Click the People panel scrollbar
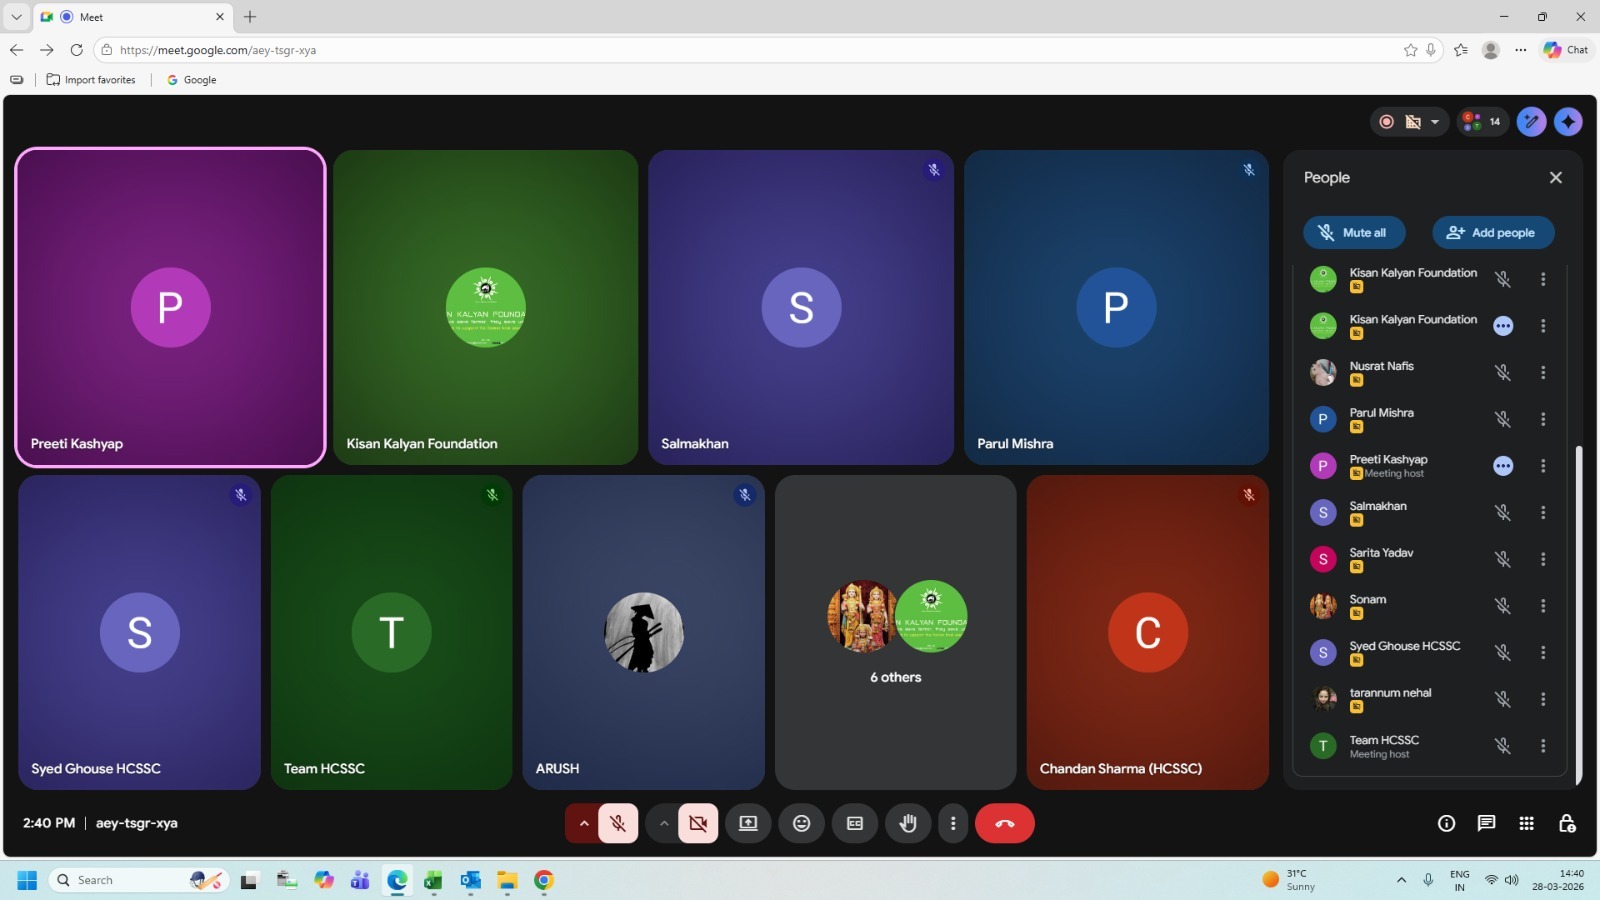 coord(1579,615)
